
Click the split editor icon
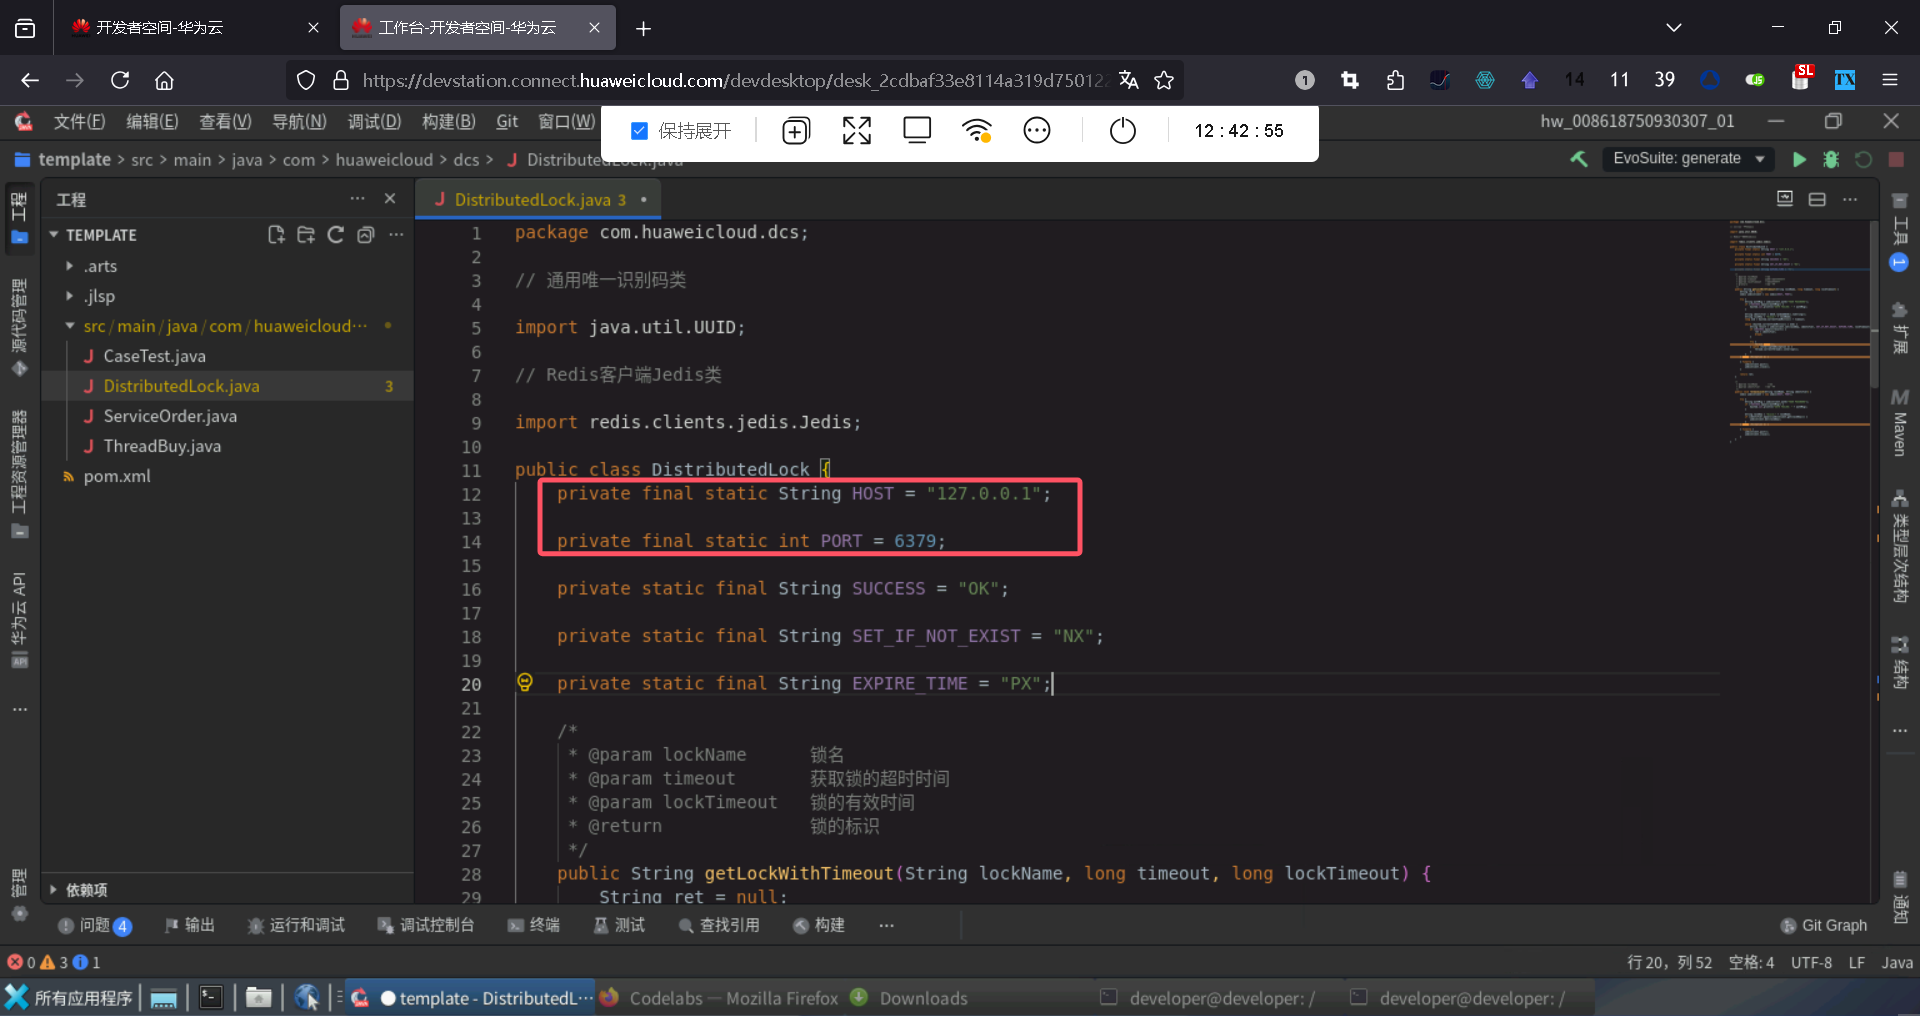click(1817, 199)
